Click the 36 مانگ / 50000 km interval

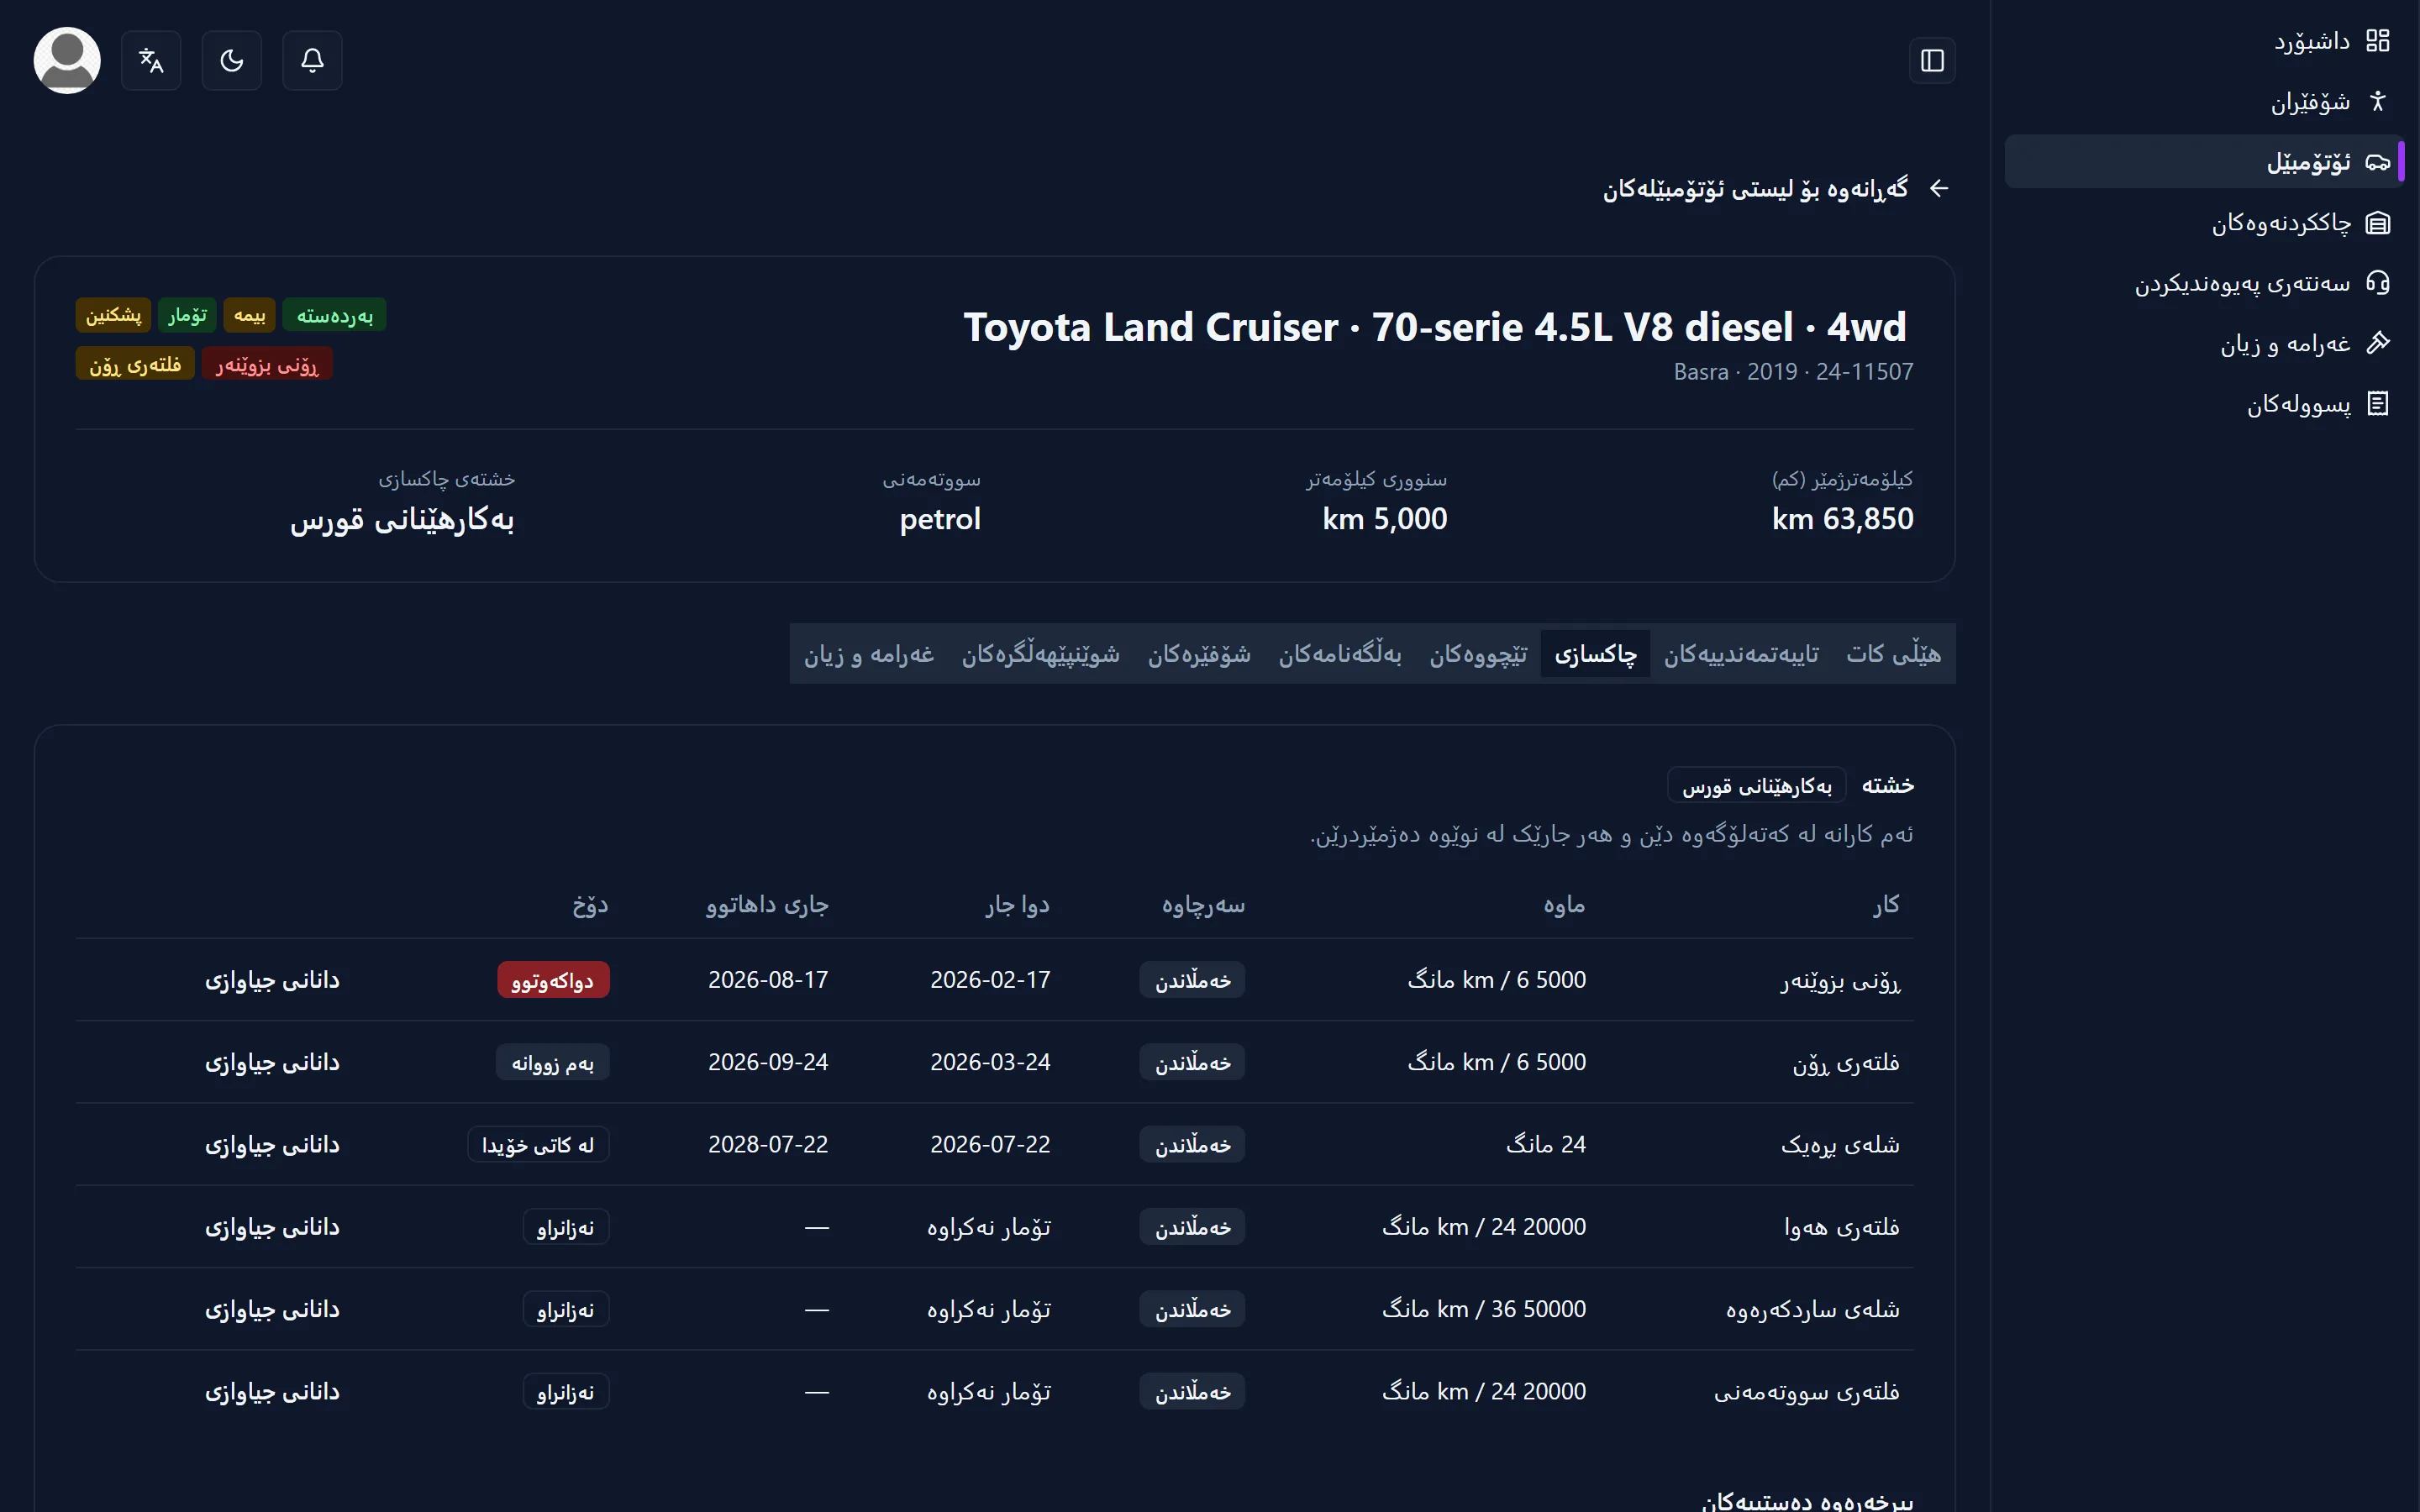[1484, 1309]
